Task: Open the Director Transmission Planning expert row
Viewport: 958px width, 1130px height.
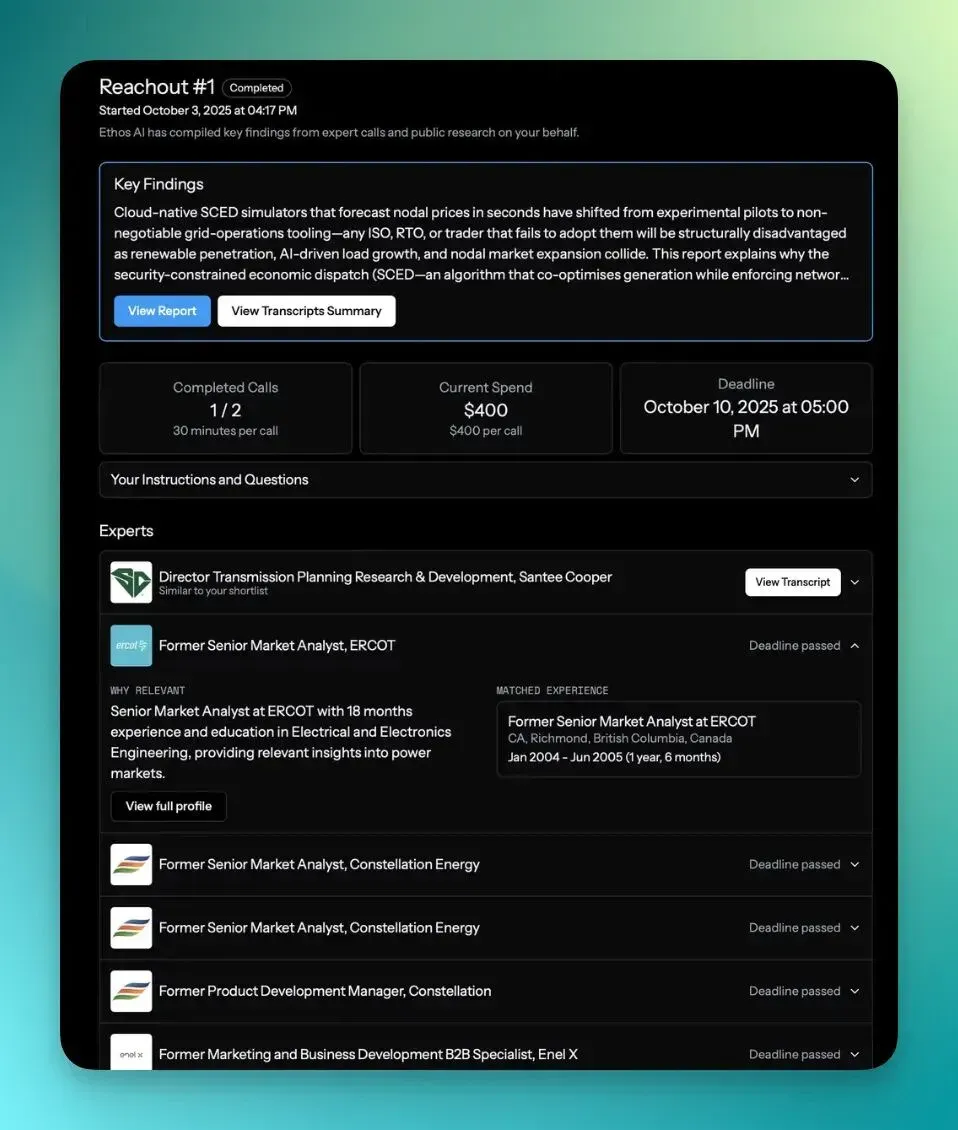Action: 486,582
